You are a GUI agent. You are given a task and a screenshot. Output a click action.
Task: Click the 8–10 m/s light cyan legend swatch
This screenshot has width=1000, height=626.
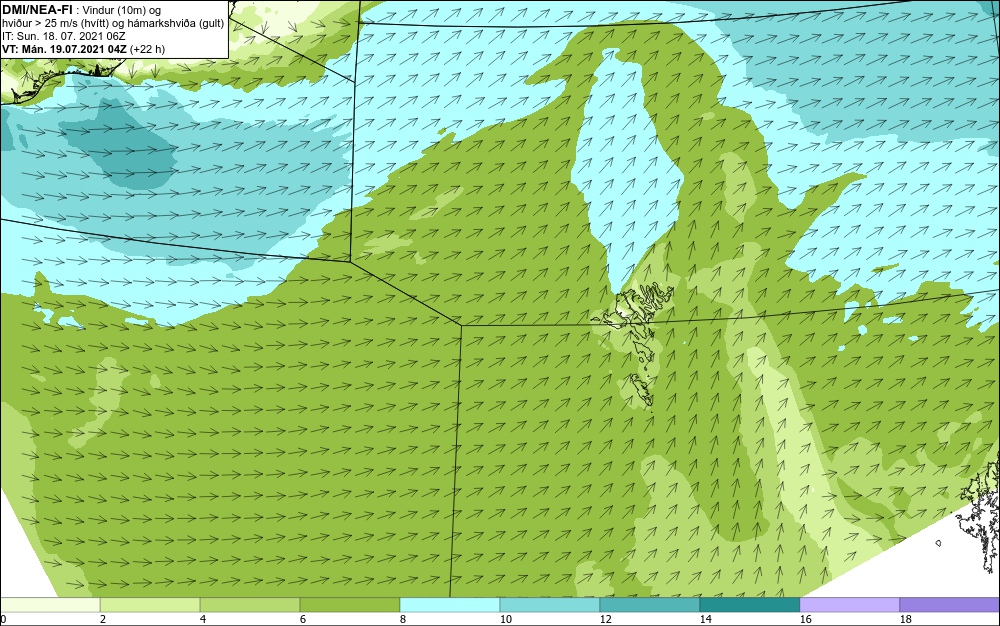pyautogui.click(x=450, y=605)
